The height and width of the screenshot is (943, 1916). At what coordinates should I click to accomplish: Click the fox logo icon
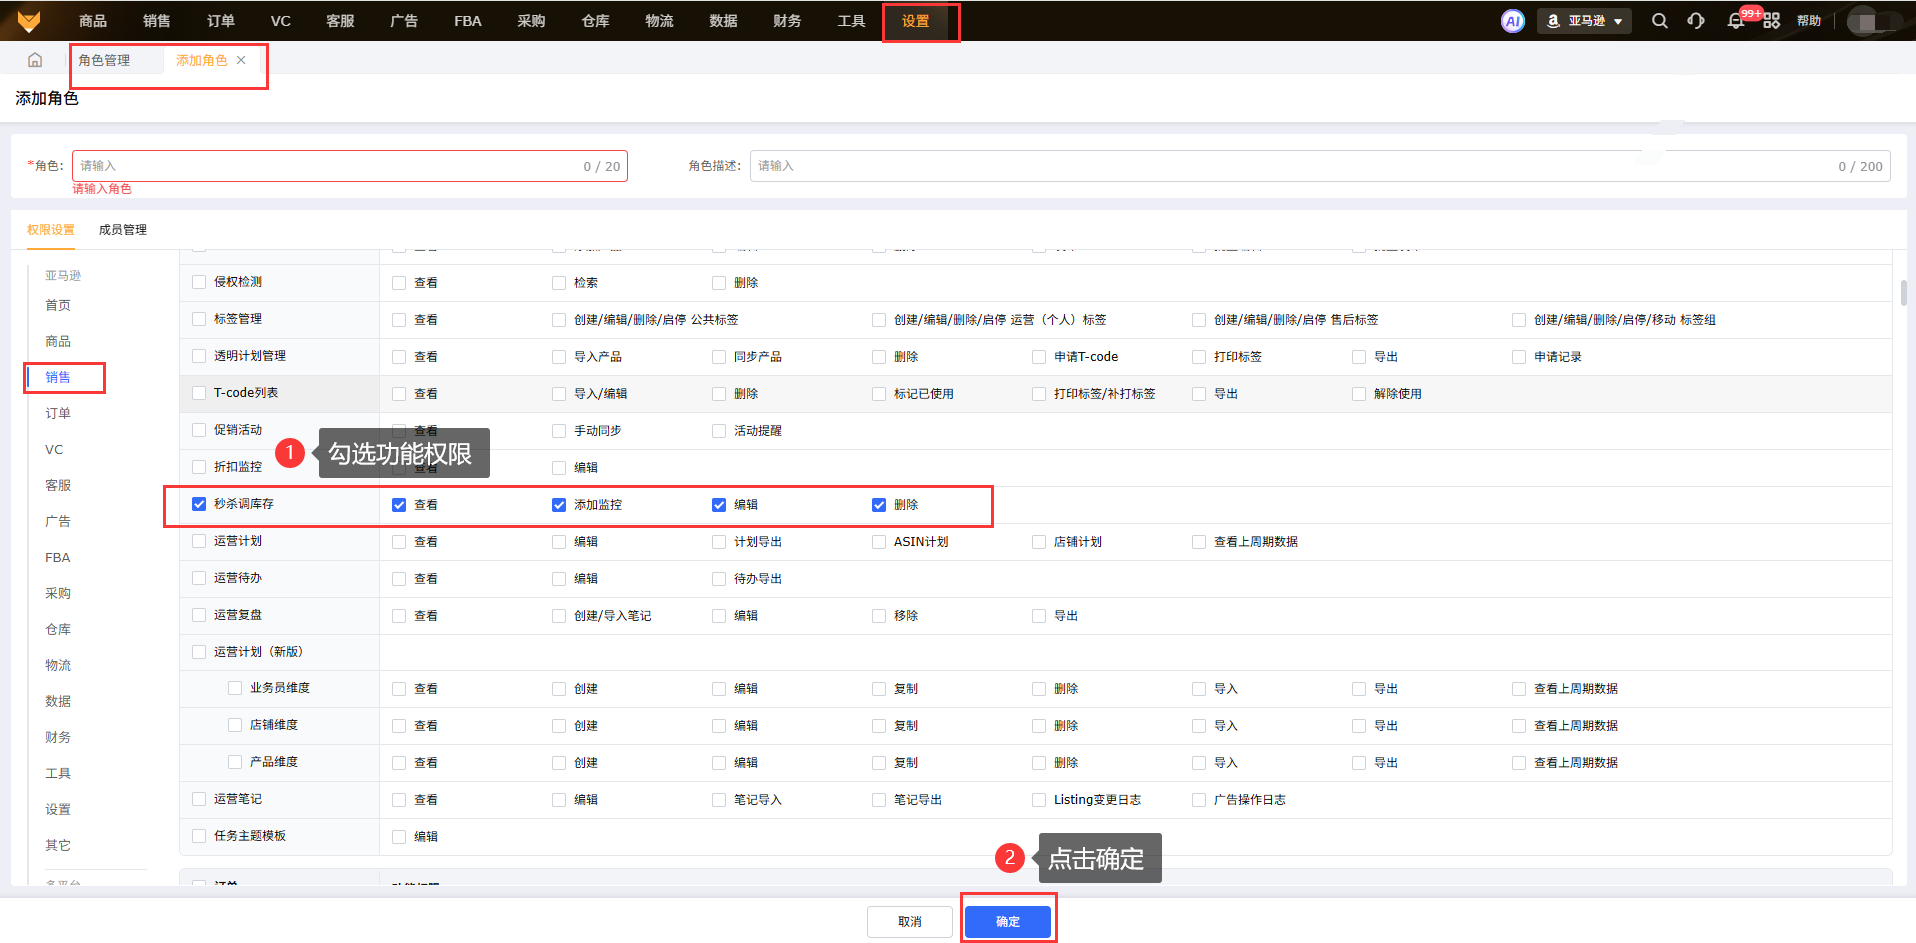tap(29, 21)
